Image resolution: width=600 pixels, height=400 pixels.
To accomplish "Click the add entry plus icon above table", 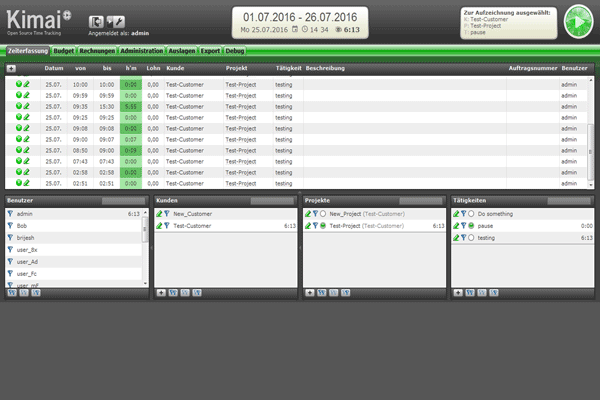I will tap(11, 68).
